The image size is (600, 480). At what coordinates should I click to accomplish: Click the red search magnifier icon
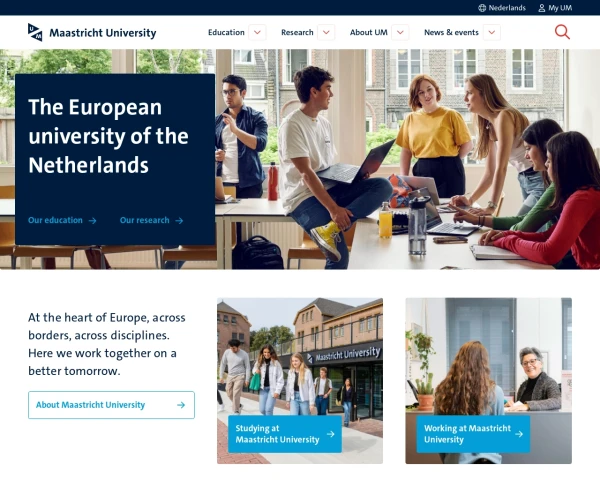point(562,32)
